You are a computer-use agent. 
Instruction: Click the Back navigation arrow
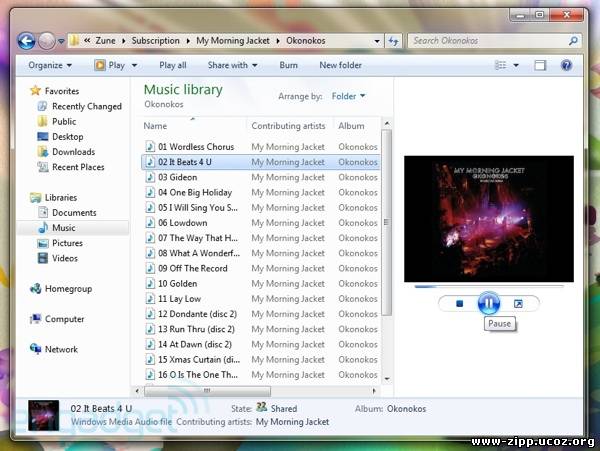coord(25,41)
